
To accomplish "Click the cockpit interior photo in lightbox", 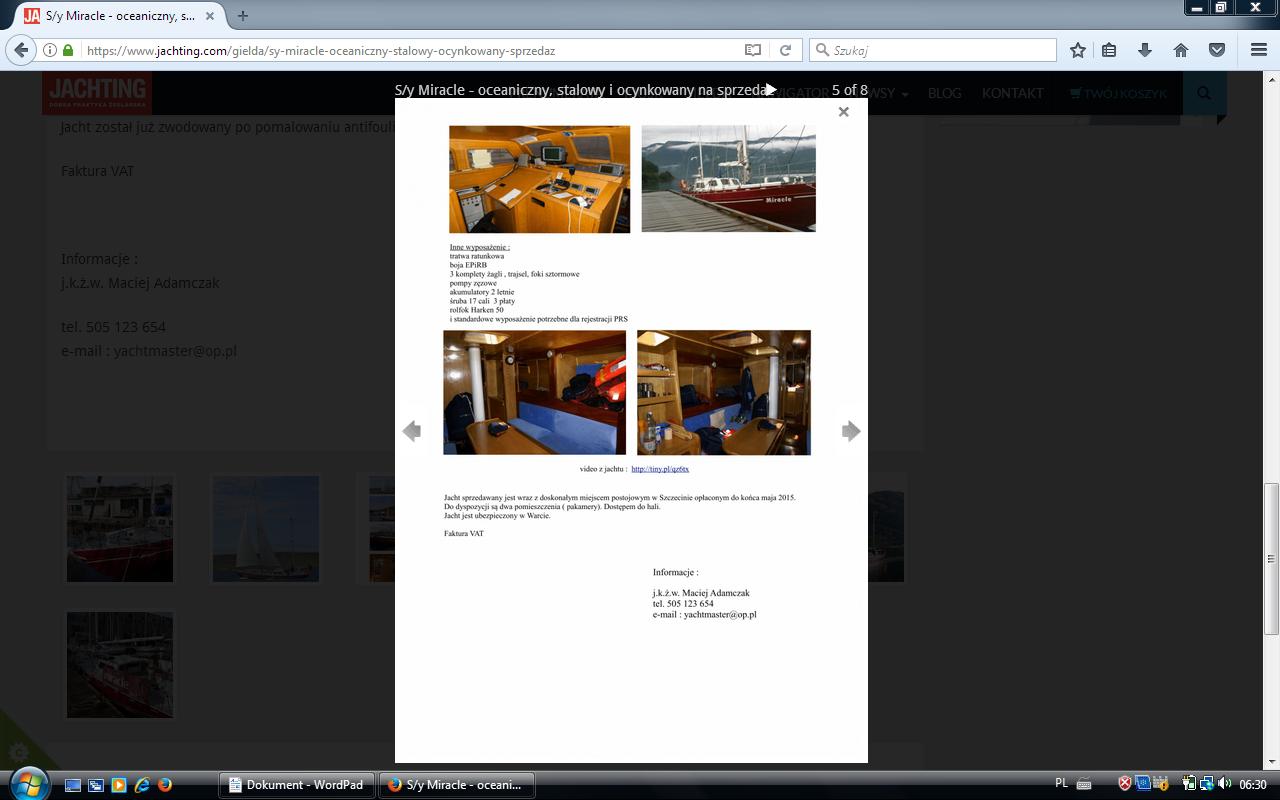I will [x=539, y=179].
